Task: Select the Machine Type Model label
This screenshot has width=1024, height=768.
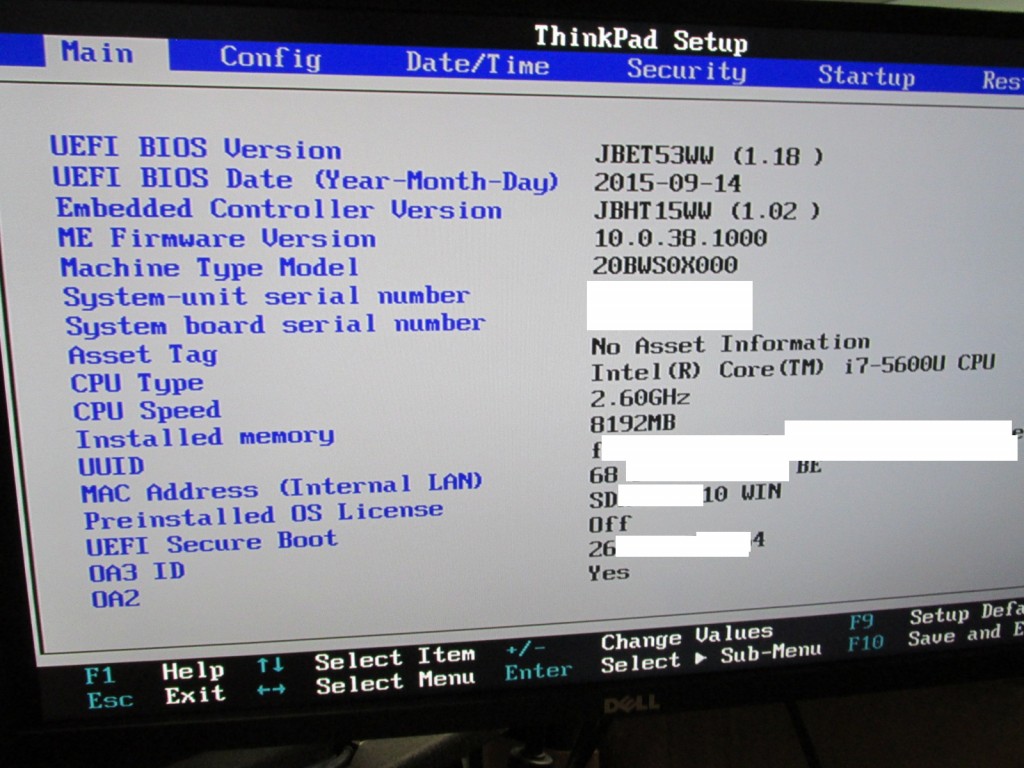Action: point(210,267)
